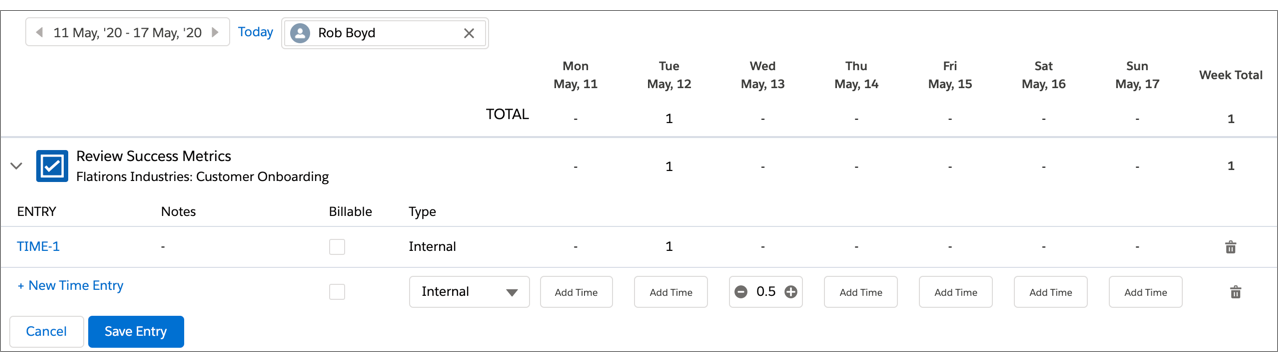Screen dimensions: 1278x362
Task: Click the Review Success Metrics task icon
Action: [x=52, y=166]
